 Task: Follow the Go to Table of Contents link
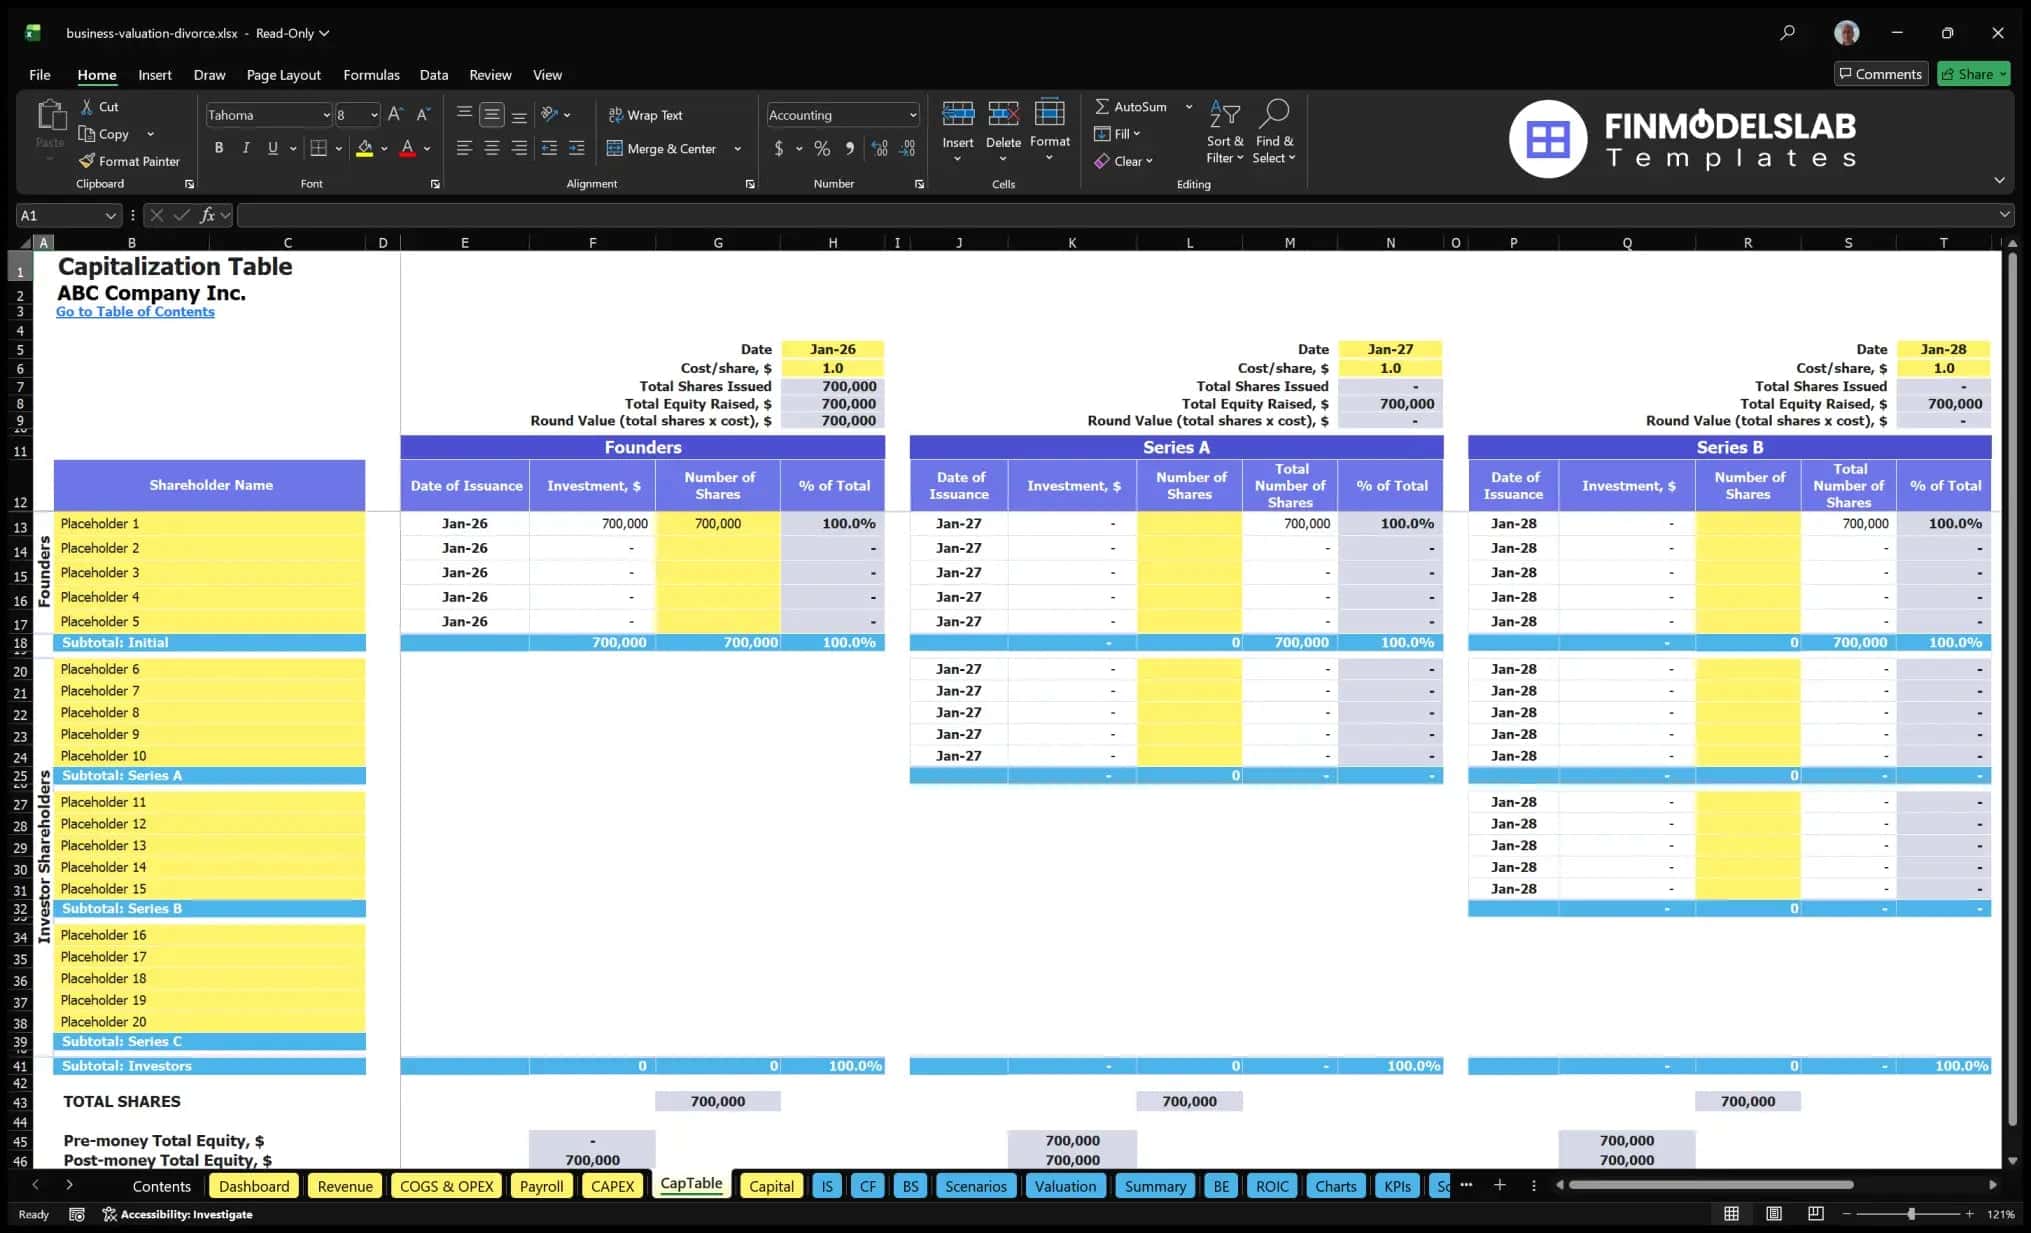(x=135, y=312)
